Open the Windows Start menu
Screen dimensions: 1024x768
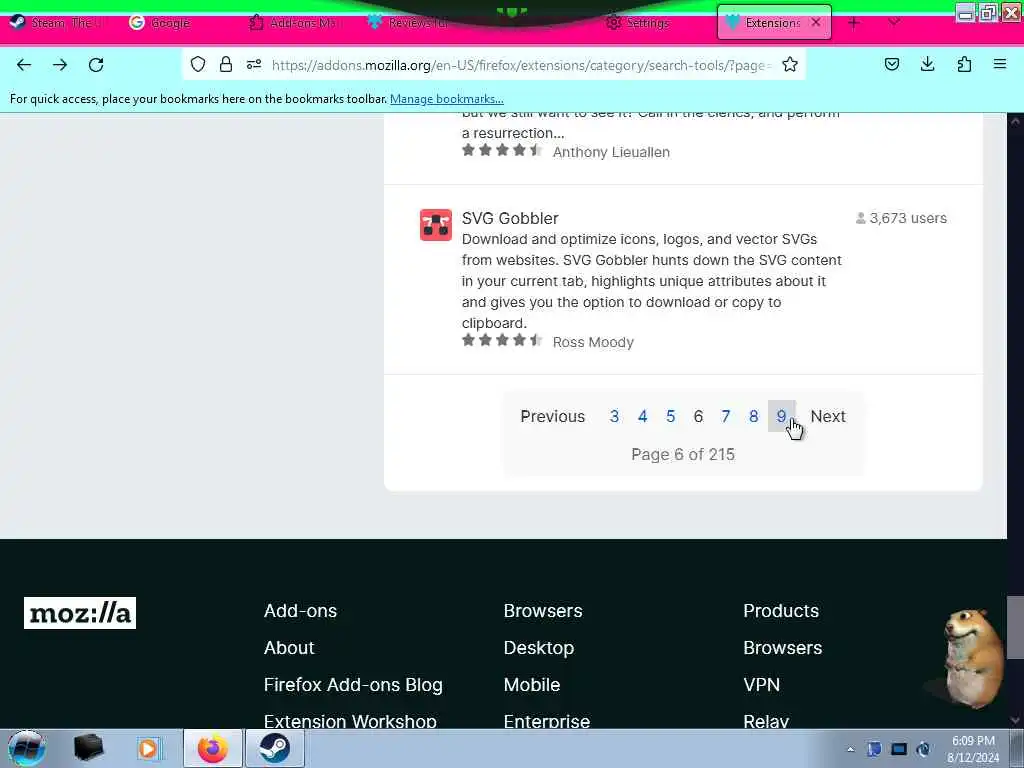(26, 748)
